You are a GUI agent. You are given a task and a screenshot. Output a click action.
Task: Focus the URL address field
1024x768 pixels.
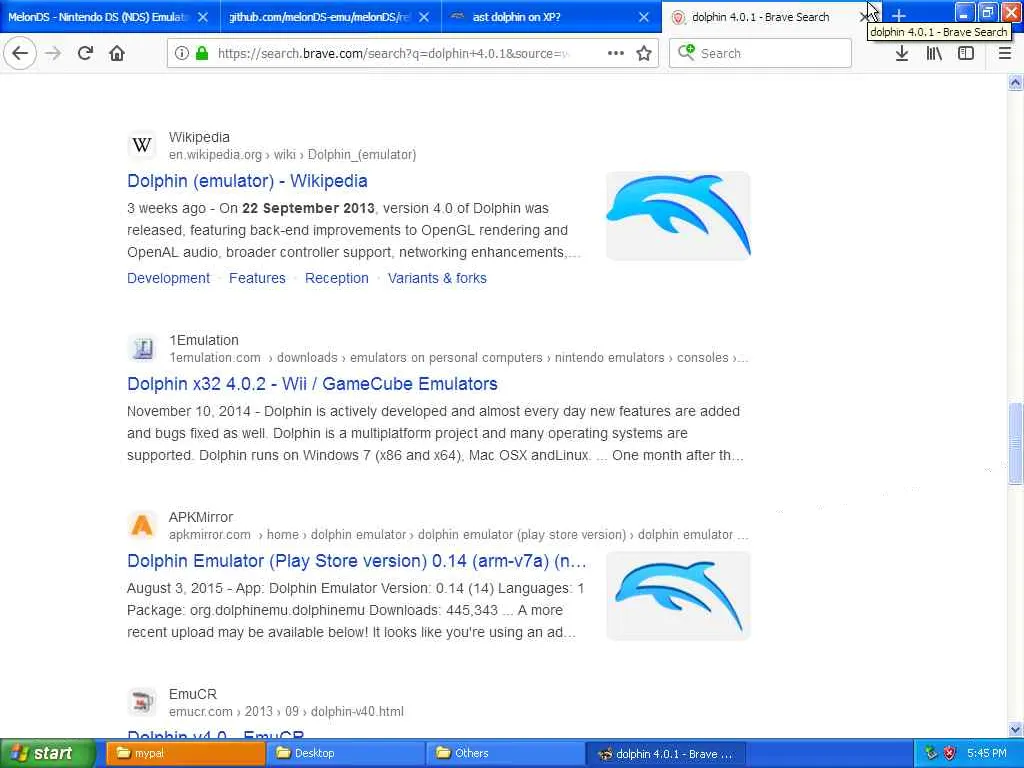point(393,53)
